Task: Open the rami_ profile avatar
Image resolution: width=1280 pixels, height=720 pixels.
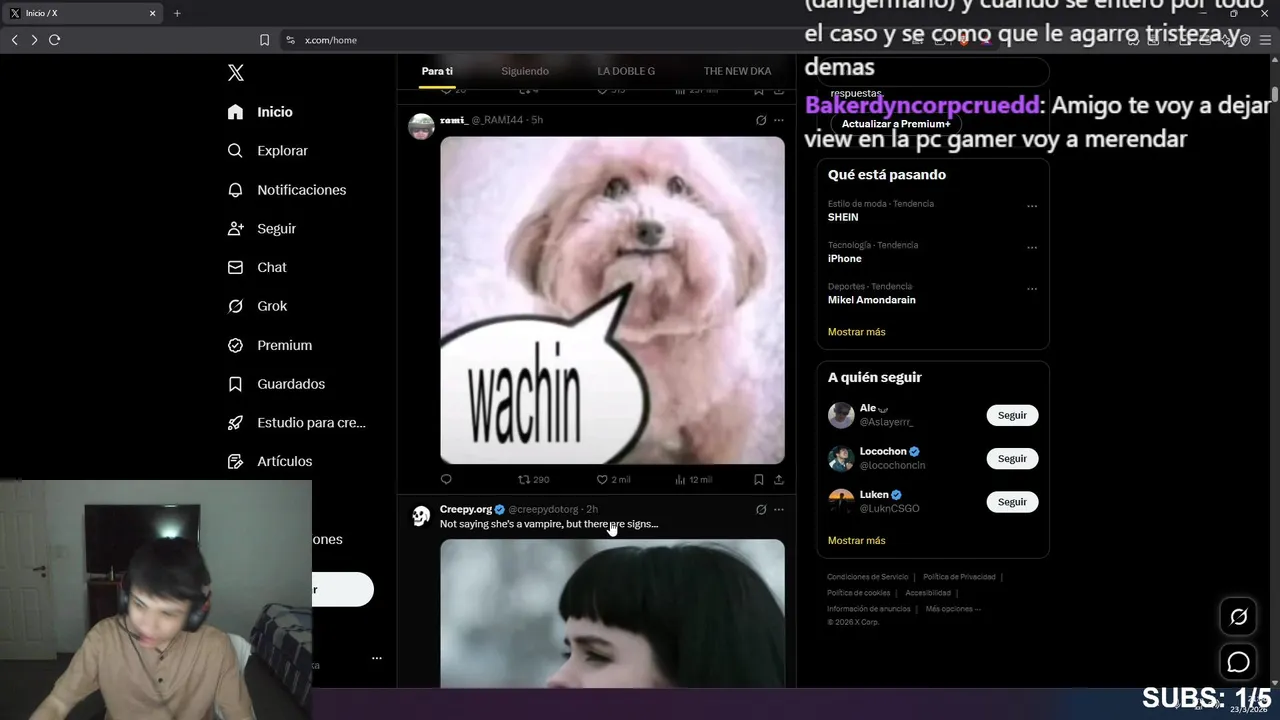Action: pos(422,127)
